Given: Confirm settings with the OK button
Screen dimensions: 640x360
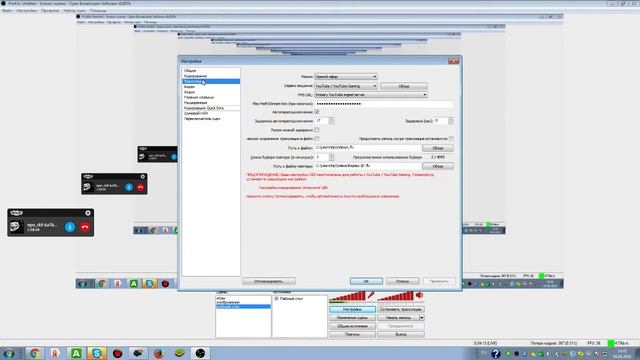Looking at the screenshot, I should 366,281.
